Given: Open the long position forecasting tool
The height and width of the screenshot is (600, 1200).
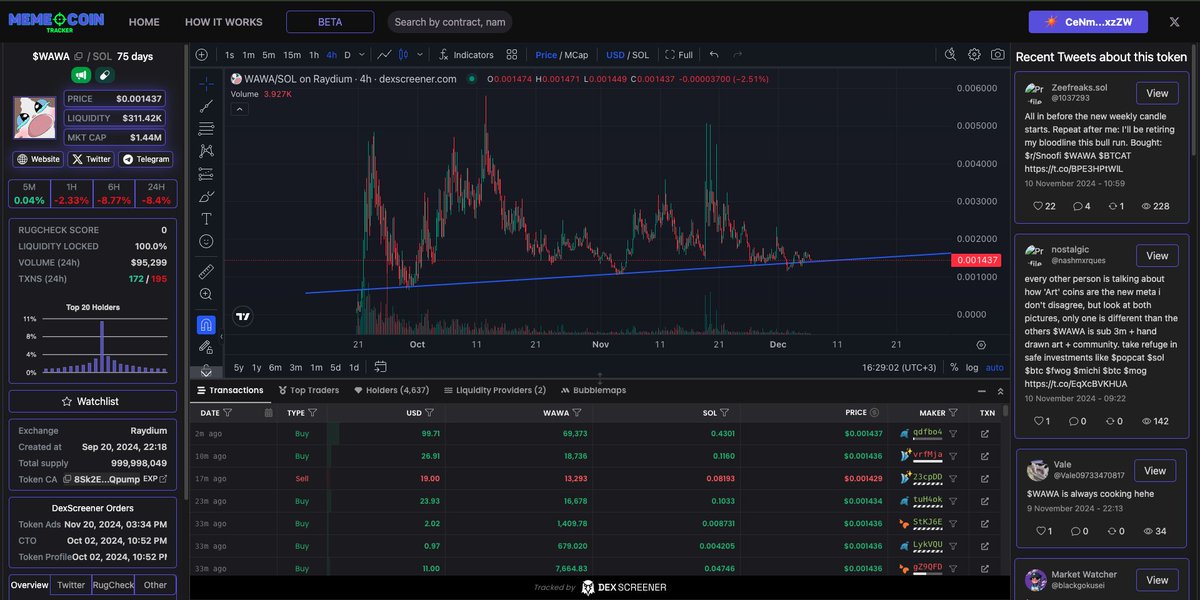Looking at the screenshot, I should click(x=206, y=174).
